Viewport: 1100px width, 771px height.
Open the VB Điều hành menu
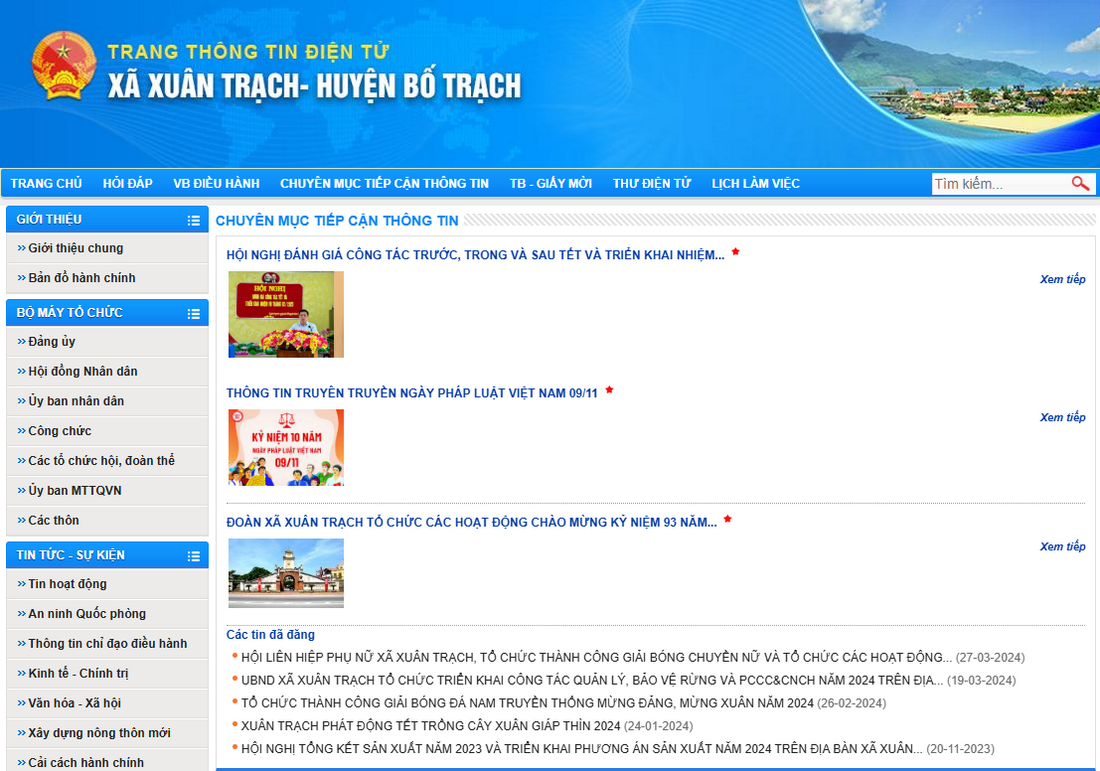pyautogui.click(x=216, y=184)
